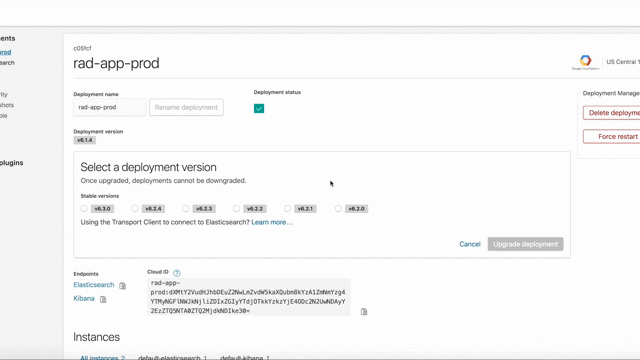The width and height of the screenshot is (640, 360).
Task: Click the green deployment status checkmark
Action: tap(259, 108)
